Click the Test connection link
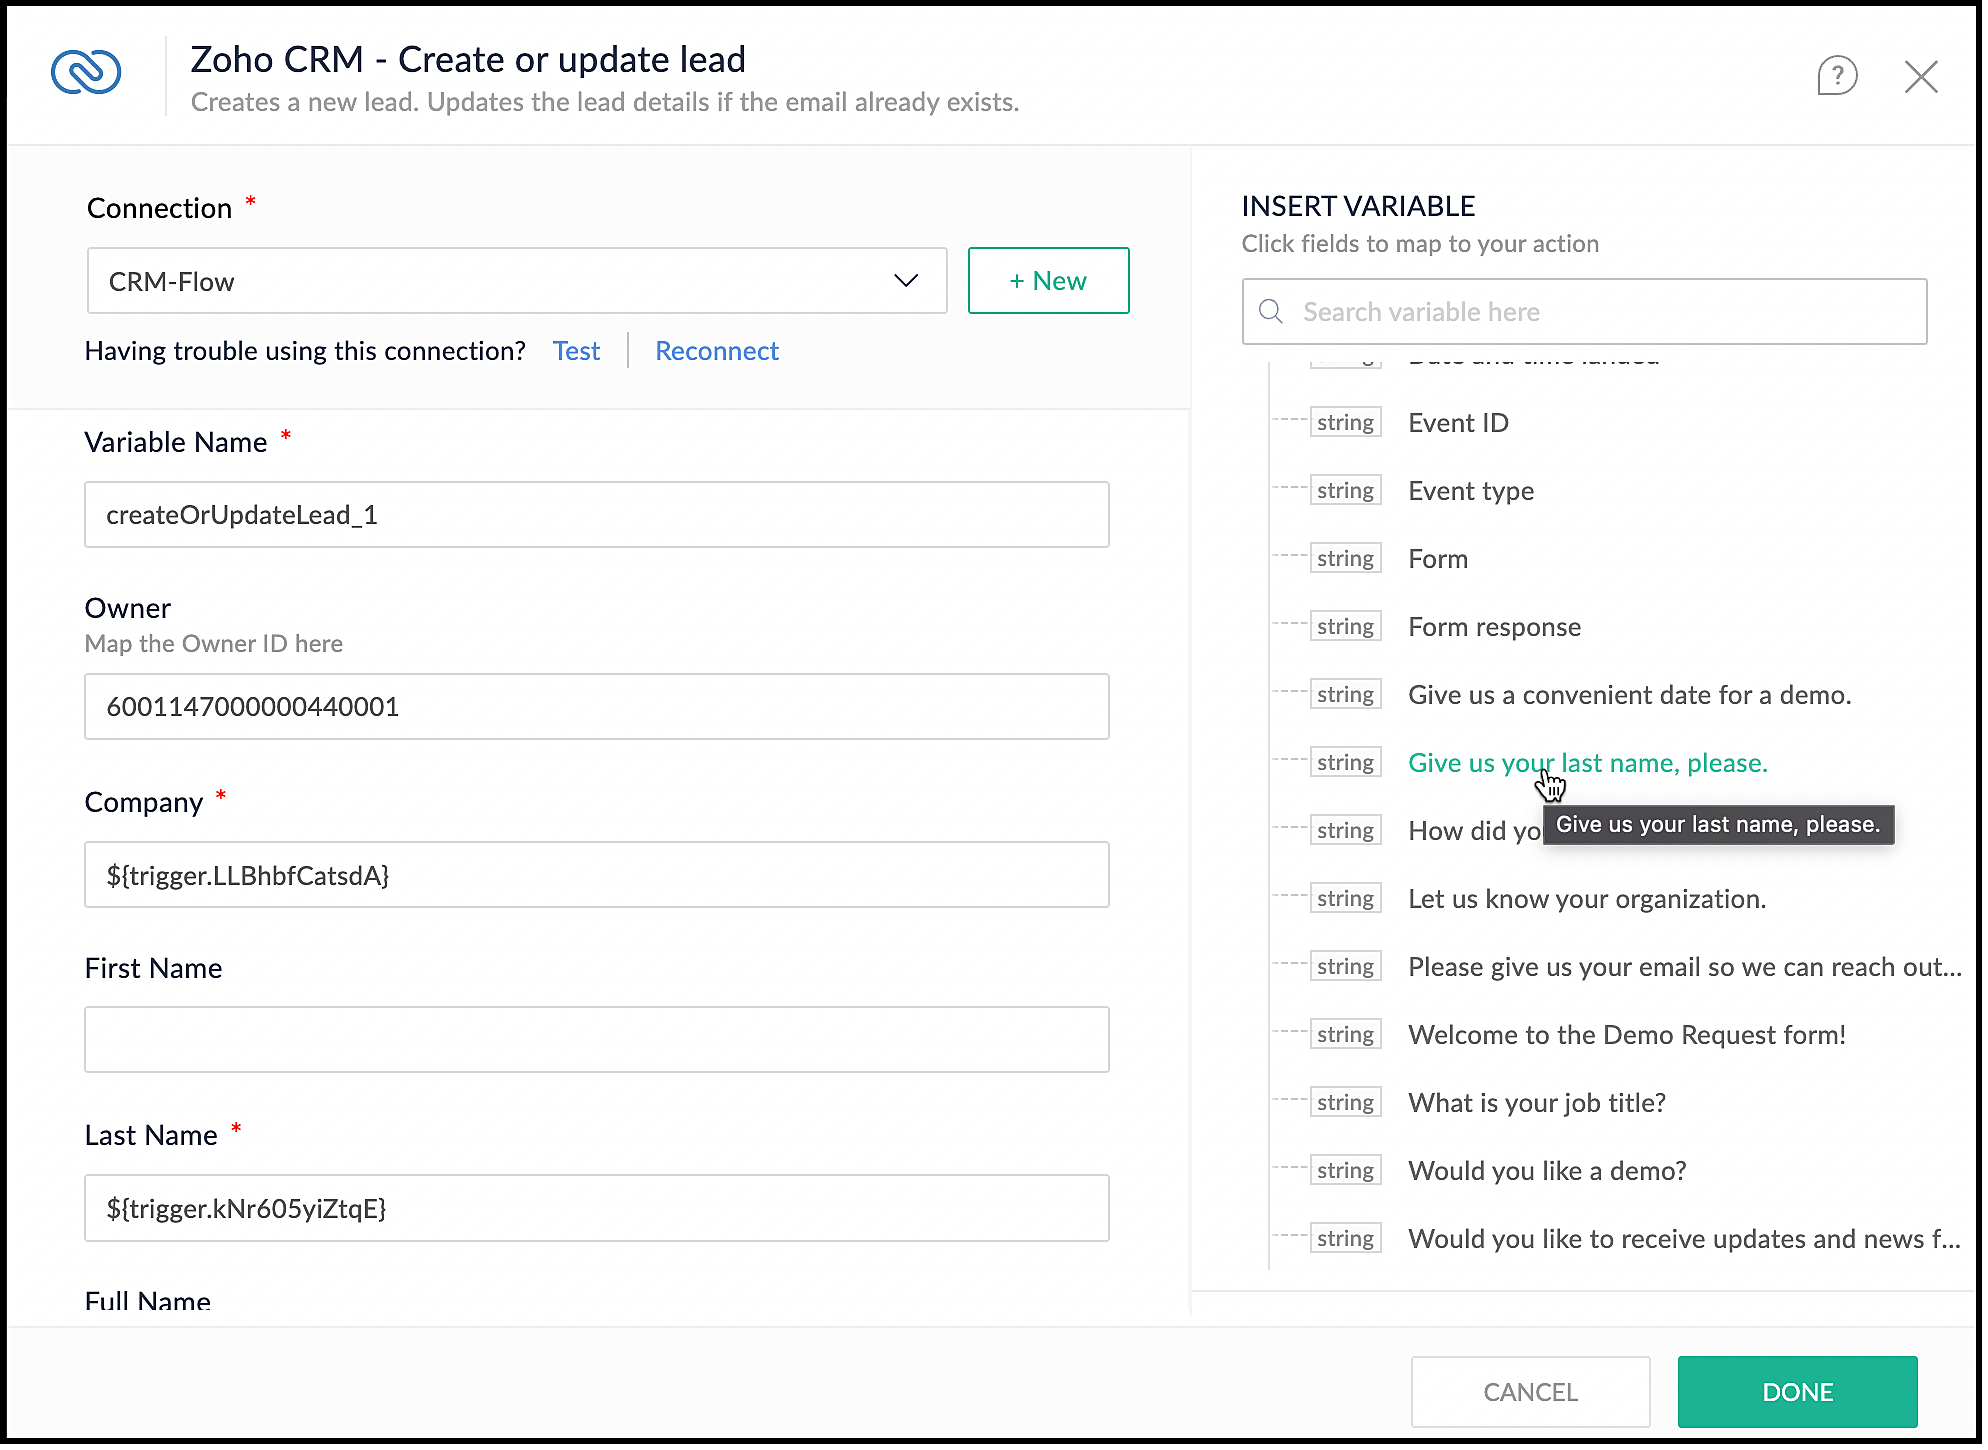1988x1450 pixels. (x=576, y=351)
